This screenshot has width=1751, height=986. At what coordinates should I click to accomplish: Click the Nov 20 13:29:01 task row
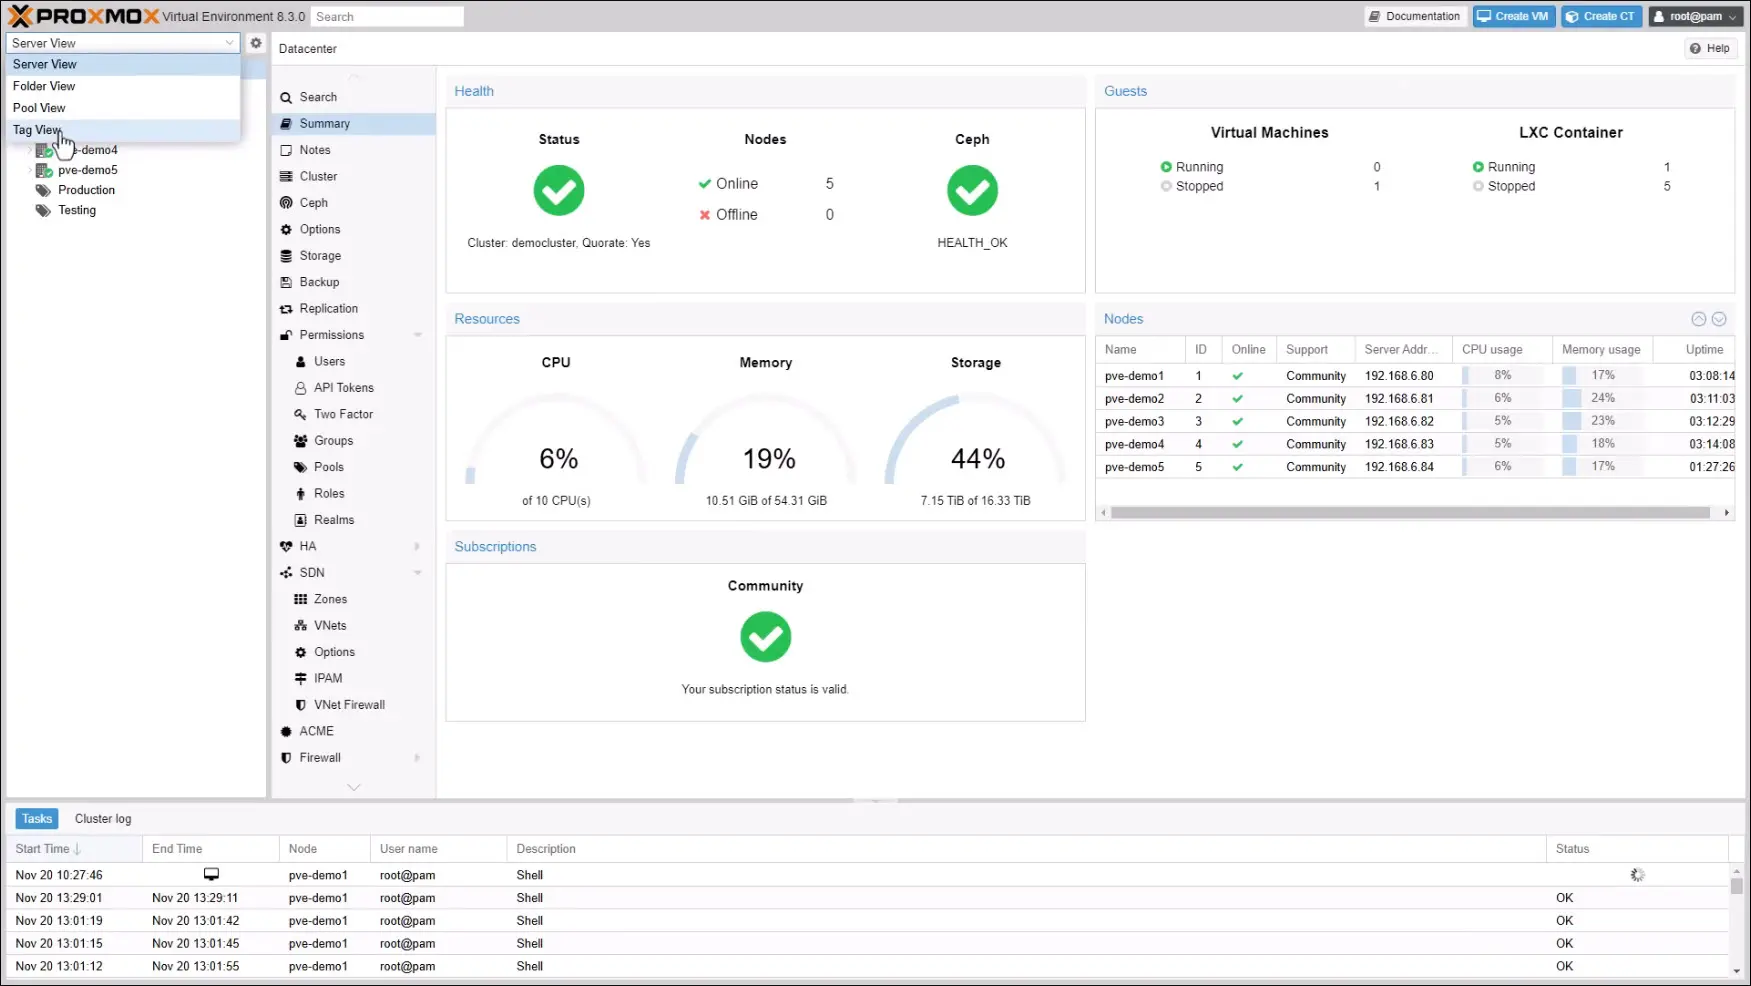tap(868, 898)
